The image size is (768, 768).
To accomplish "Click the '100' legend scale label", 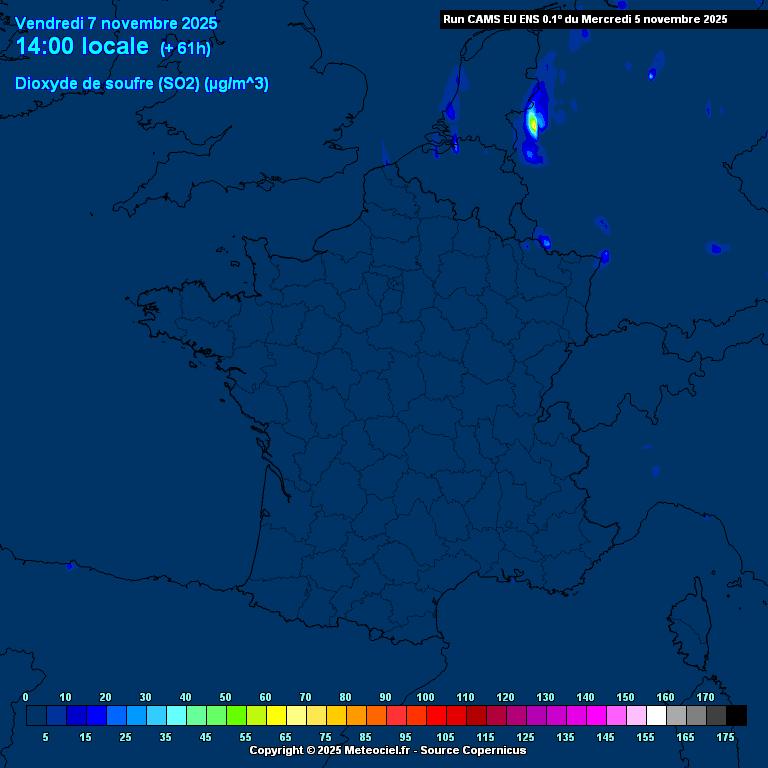I will click(x=425, y=697).
